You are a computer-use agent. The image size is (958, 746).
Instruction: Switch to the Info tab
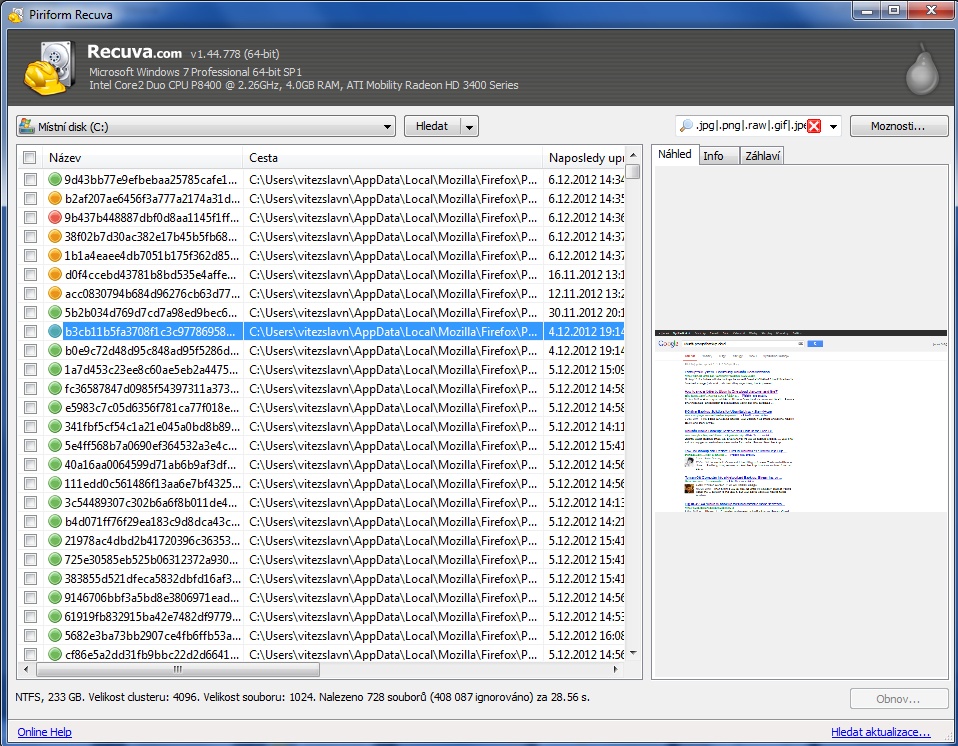pos(713,156)
